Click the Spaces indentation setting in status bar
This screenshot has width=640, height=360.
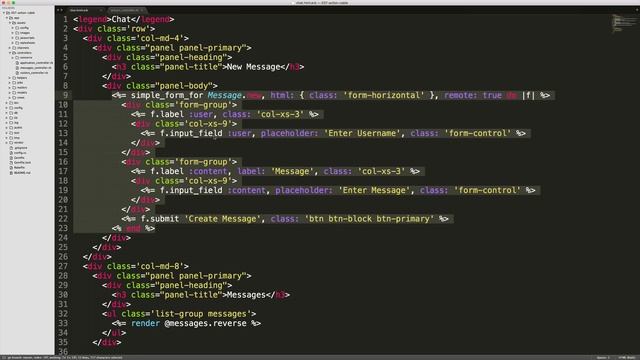(x=603, y=358)
